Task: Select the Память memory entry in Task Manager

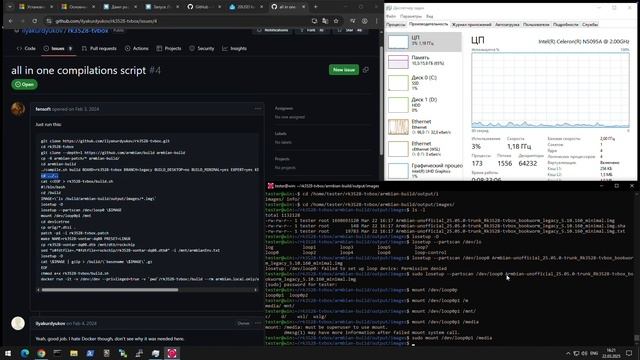Action: 423,61
